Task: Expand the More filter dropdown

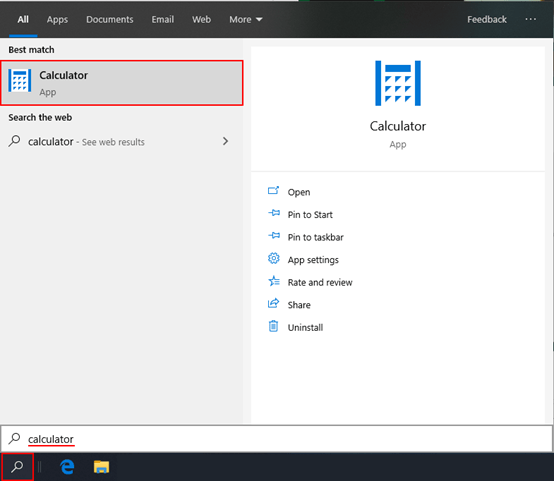Action: 246,19
